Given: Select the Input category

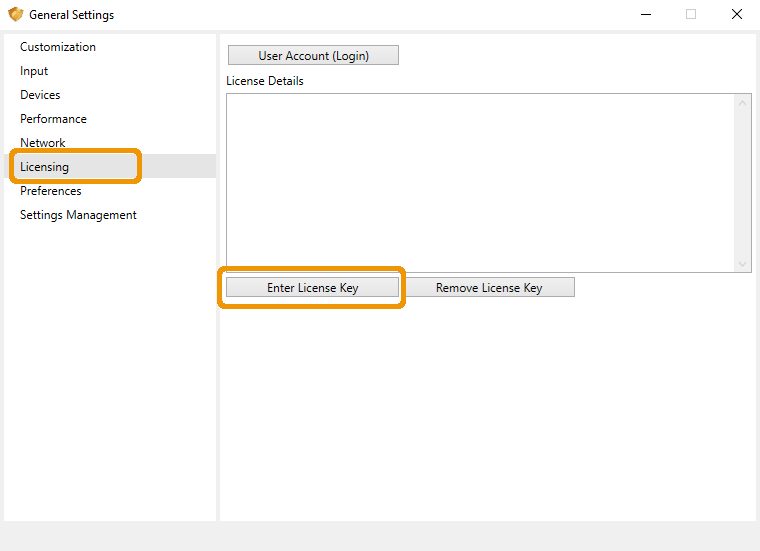Looking at the screenshot, I should 34,71.
